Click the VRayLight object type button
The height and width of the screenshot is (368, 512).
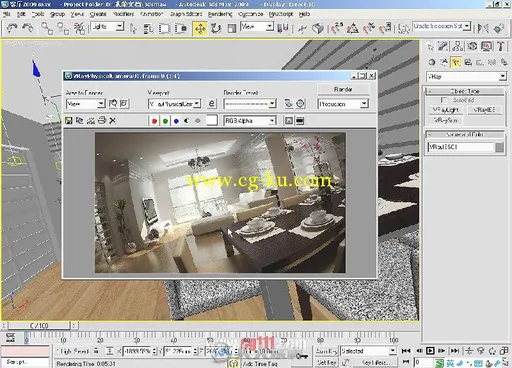(446, 110)
